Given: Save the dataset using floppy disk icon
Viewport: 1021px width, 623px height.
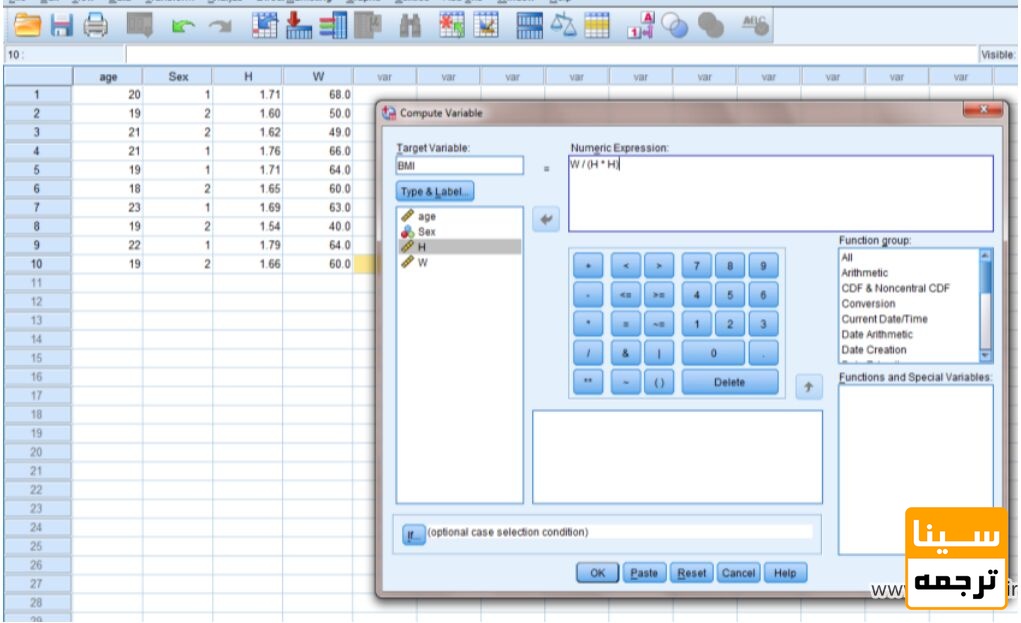Looking at the screenshot, I should (61, 25).
